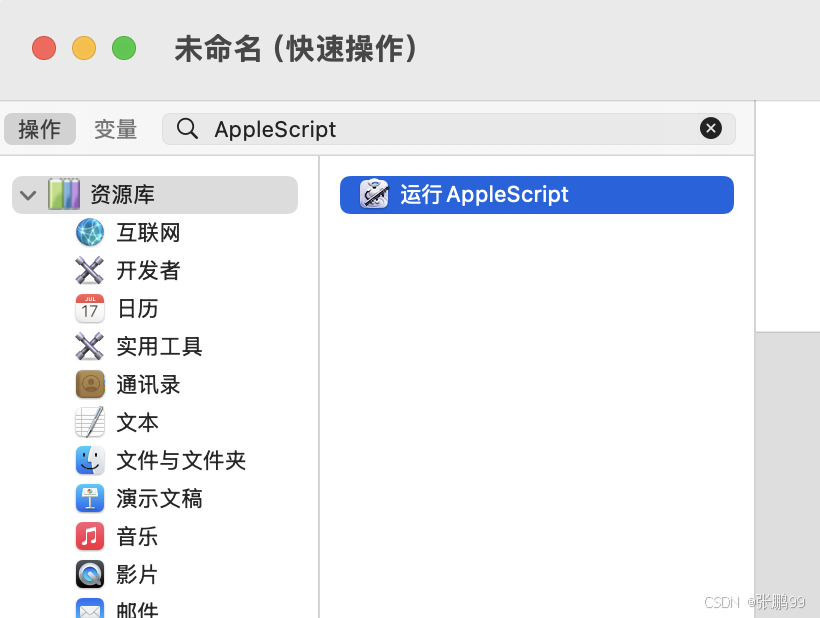Click the 开发者 tools icon
The width and height of the screenshot is (820, 618).
coord(90,270)
